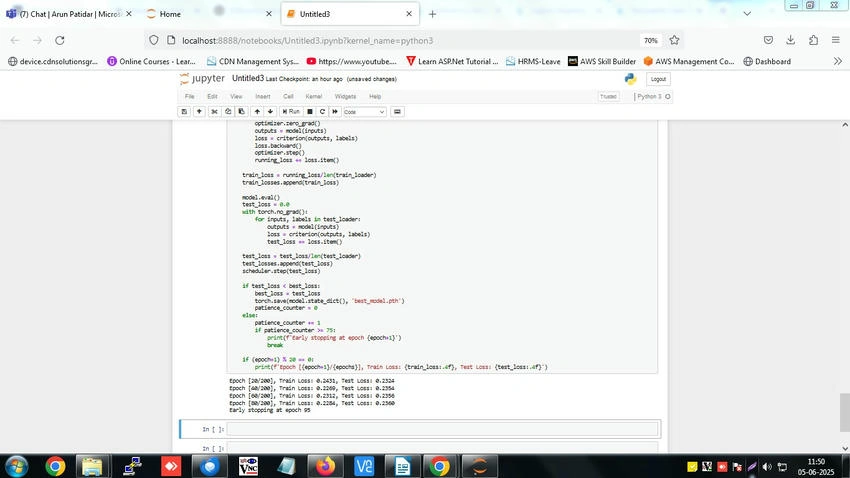Open the View menu in Jupyter
This screenshot has height=478, width=850.
point(236,96)
